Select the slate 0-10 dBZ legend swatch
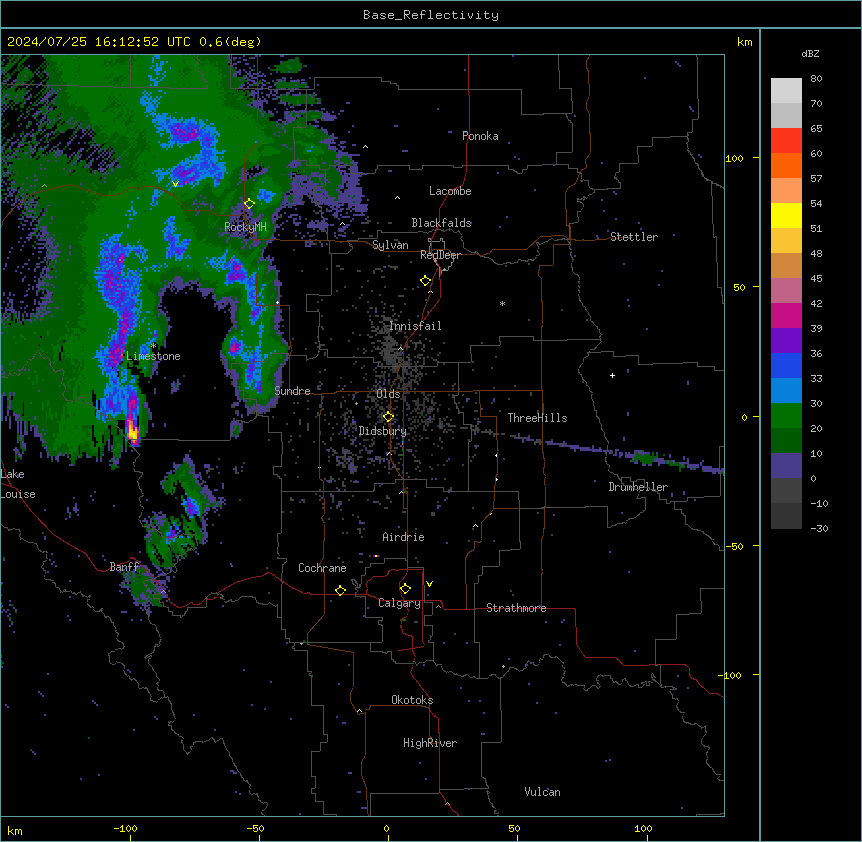Viewport: 862px width, 842px height. pyautogui.click(x=786, y=466)
